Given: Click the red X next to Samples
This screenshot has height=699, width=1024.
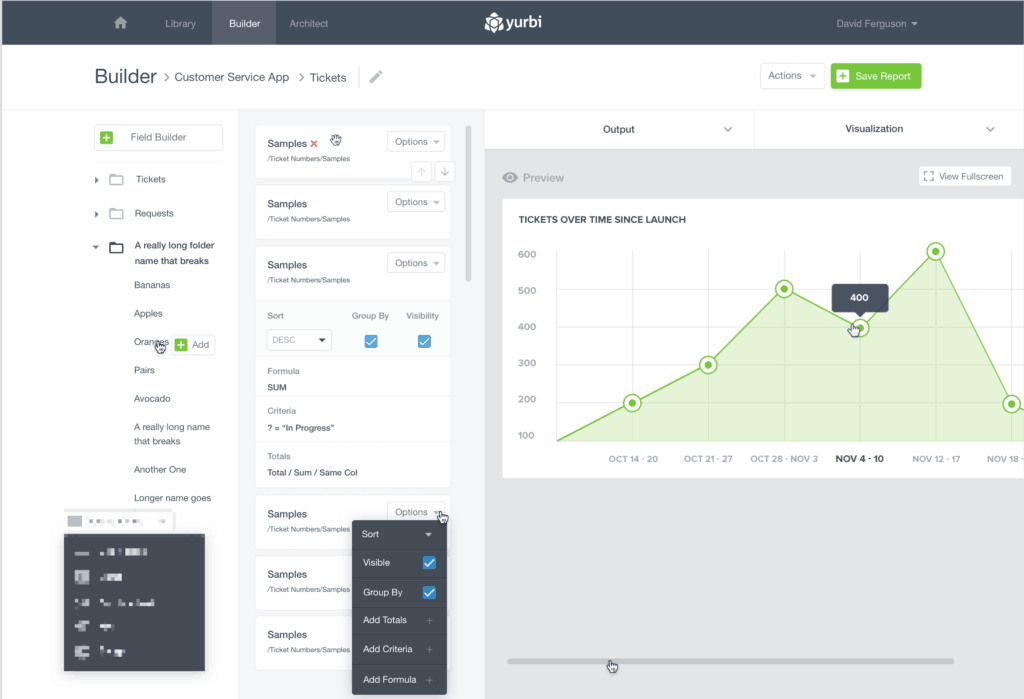Looking at the screenshot, I should click(x=314, y=144).
